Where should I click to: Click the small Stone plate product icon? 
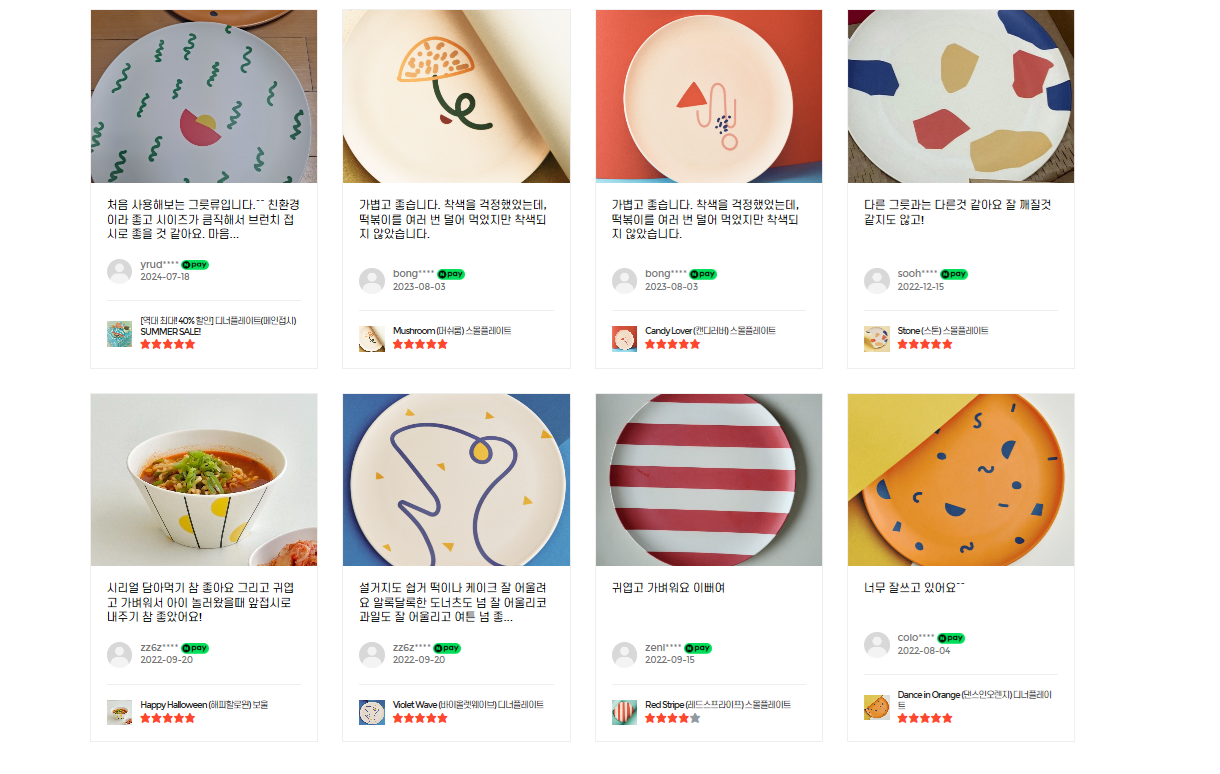(x=877, y=338)
